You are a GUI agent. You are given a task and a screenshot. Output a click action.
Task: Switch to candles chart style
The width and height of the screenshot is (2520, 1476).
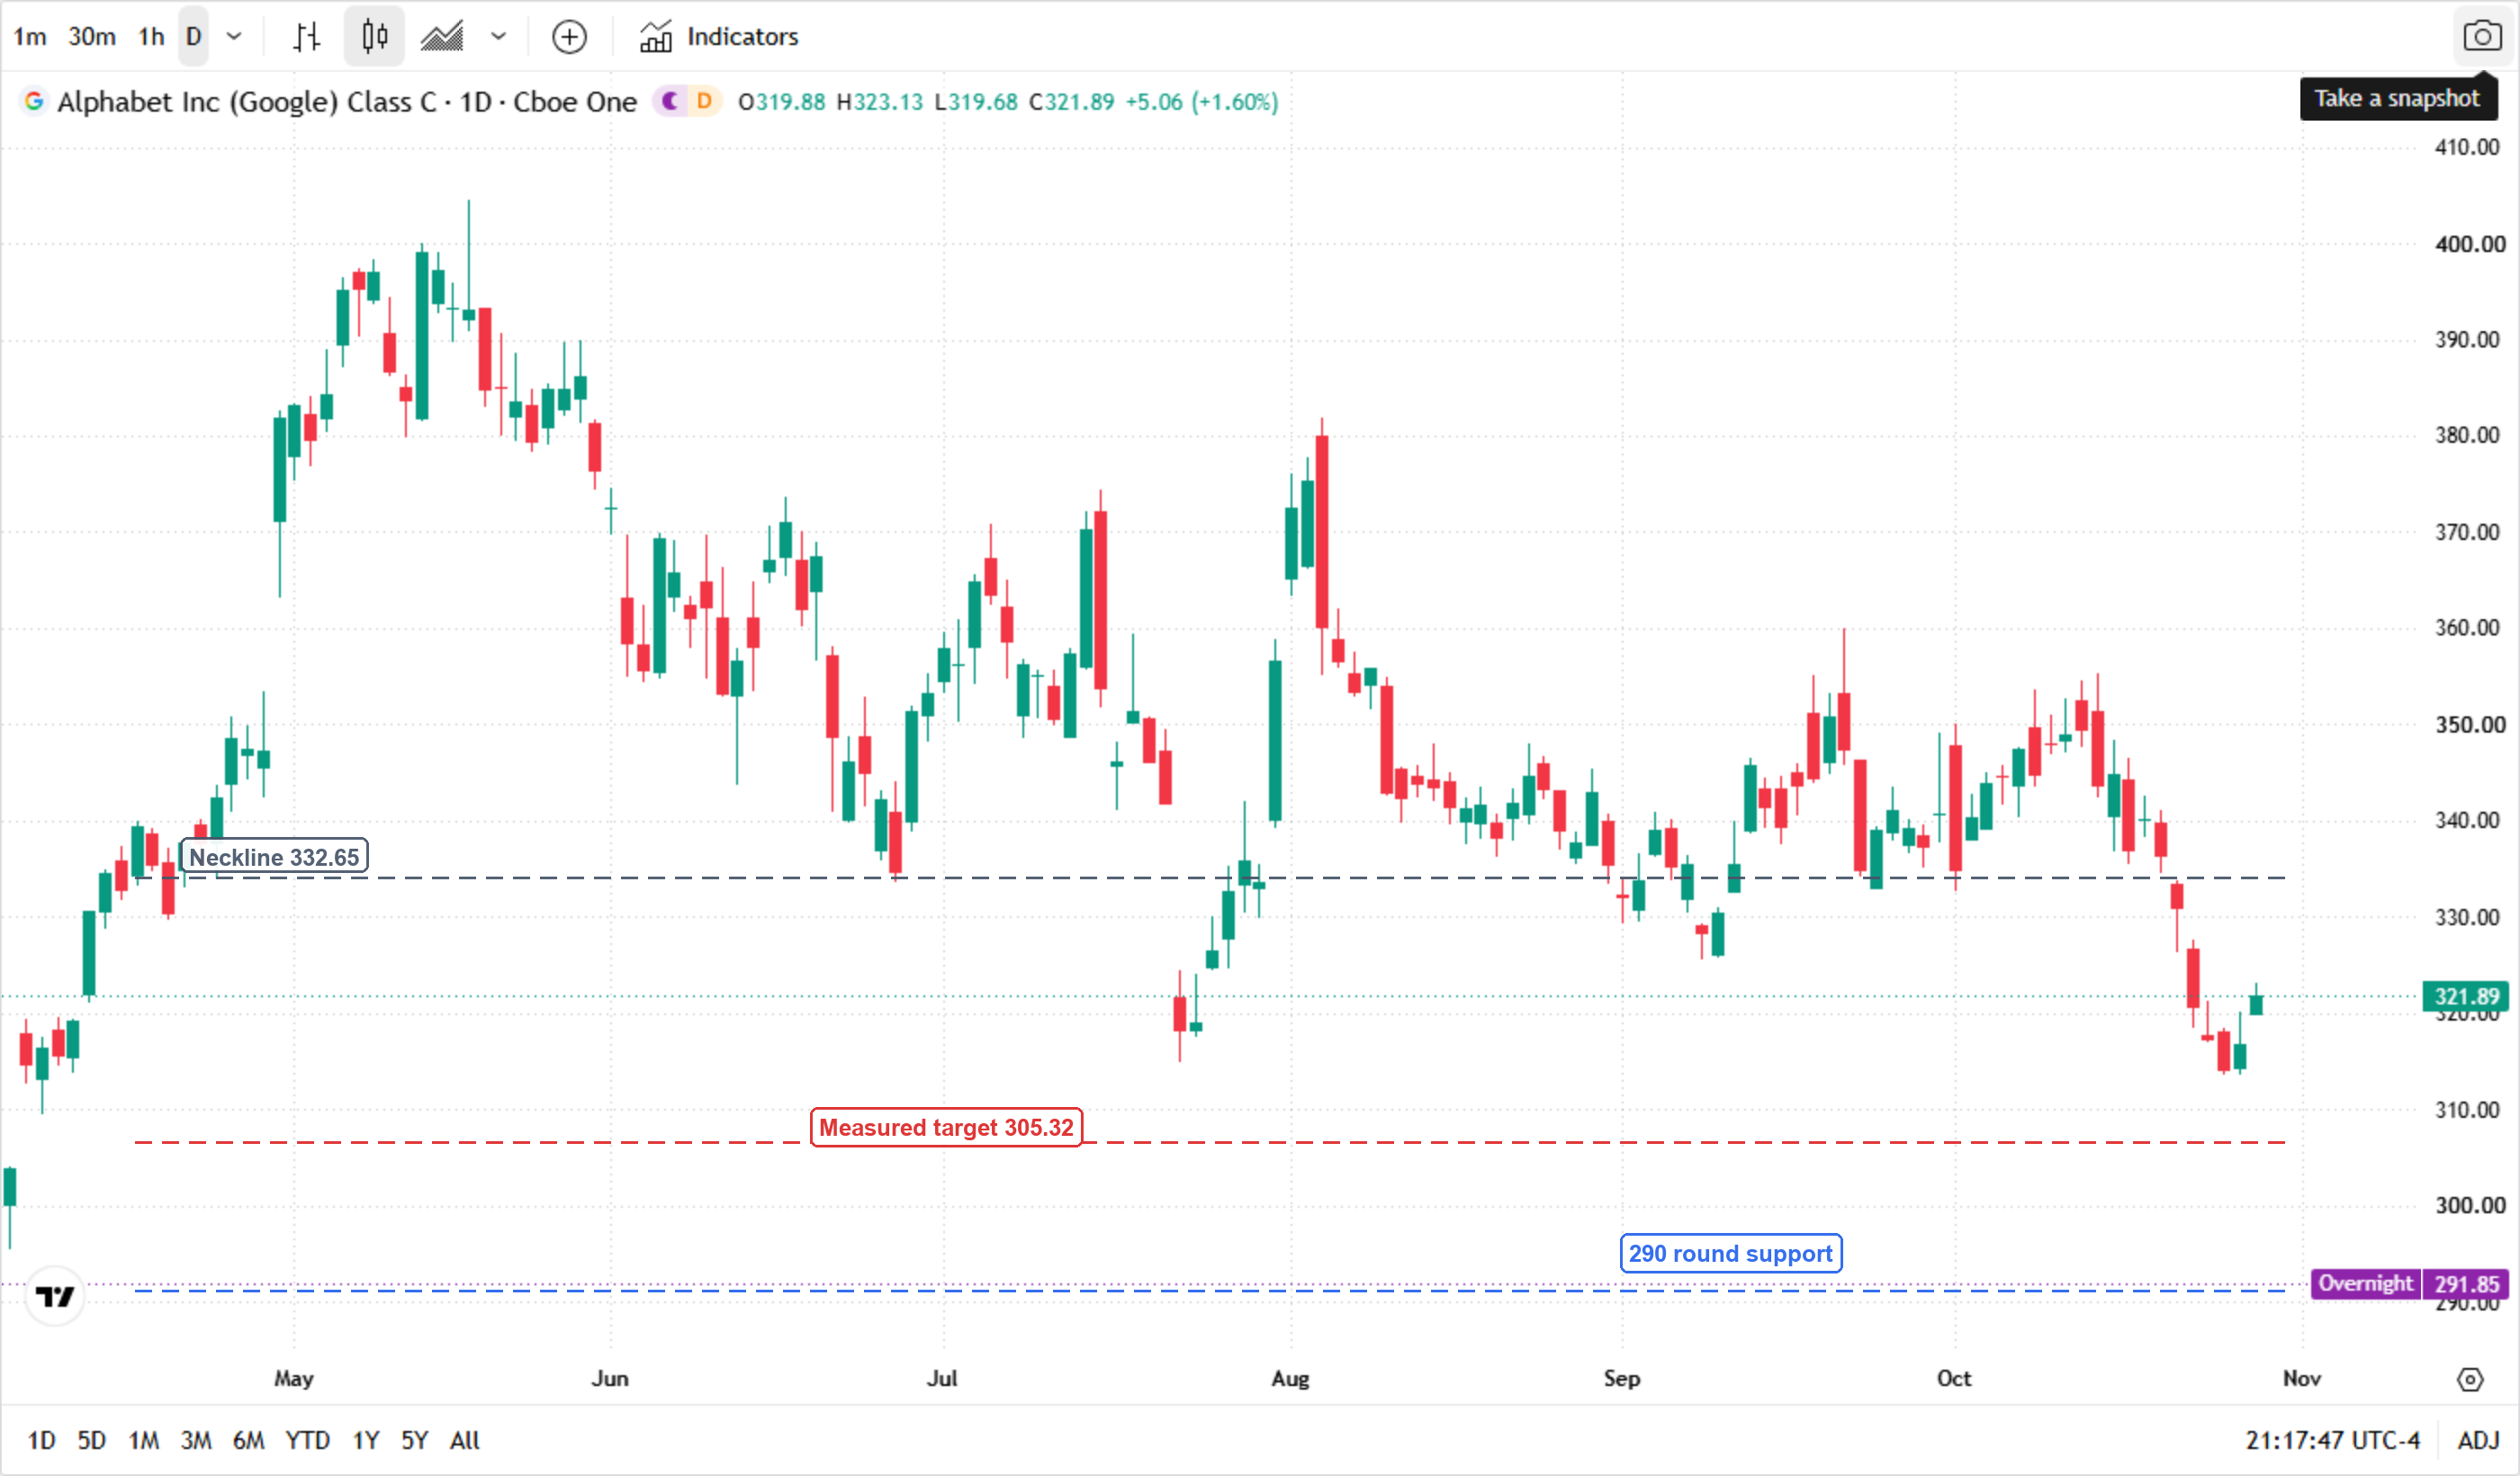tap(375, 37)
